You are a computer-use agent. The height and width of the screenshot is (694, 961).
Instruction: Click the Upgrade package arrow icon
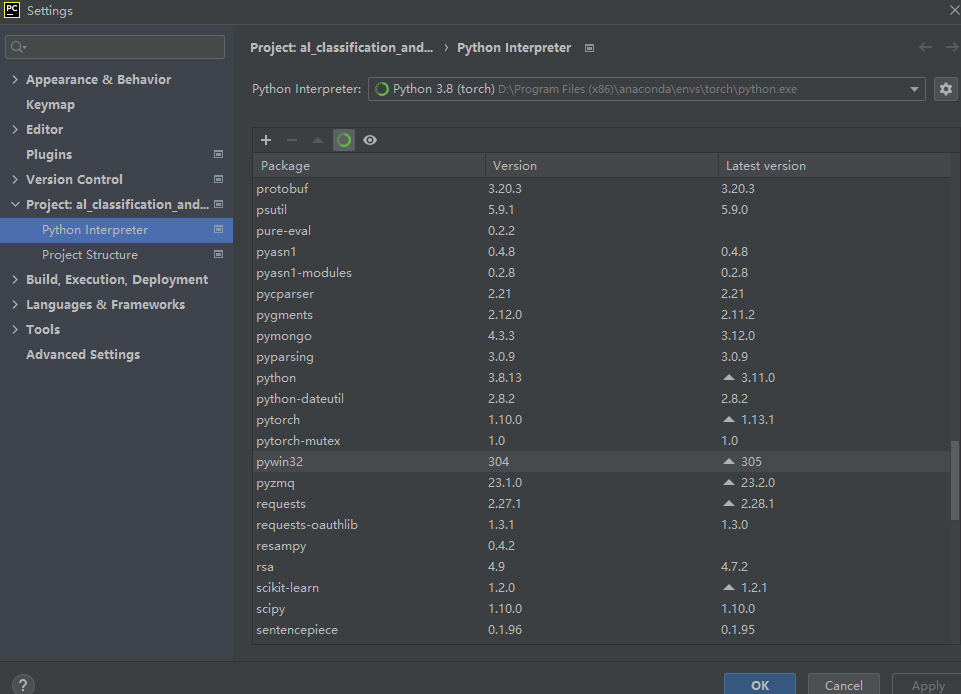(x=316, y=140)
